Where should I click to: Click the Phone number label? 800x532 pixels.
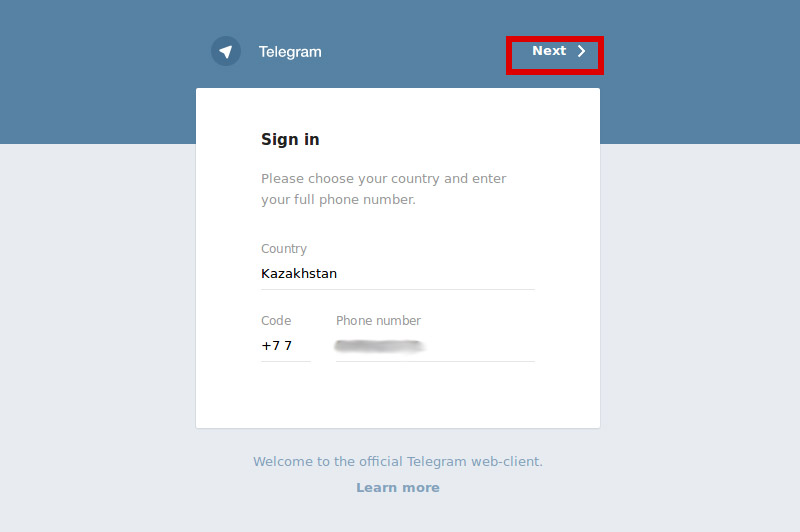click(x=378, y=320)
